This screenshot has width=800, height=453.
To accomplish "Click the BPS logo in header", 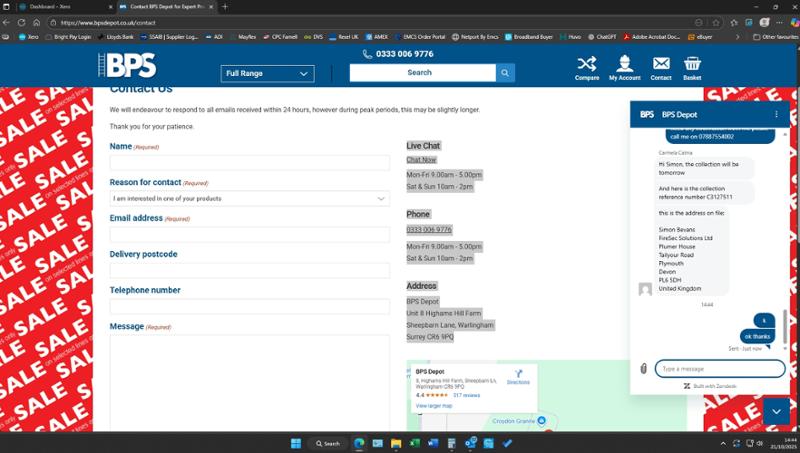I will click(128, 65).
